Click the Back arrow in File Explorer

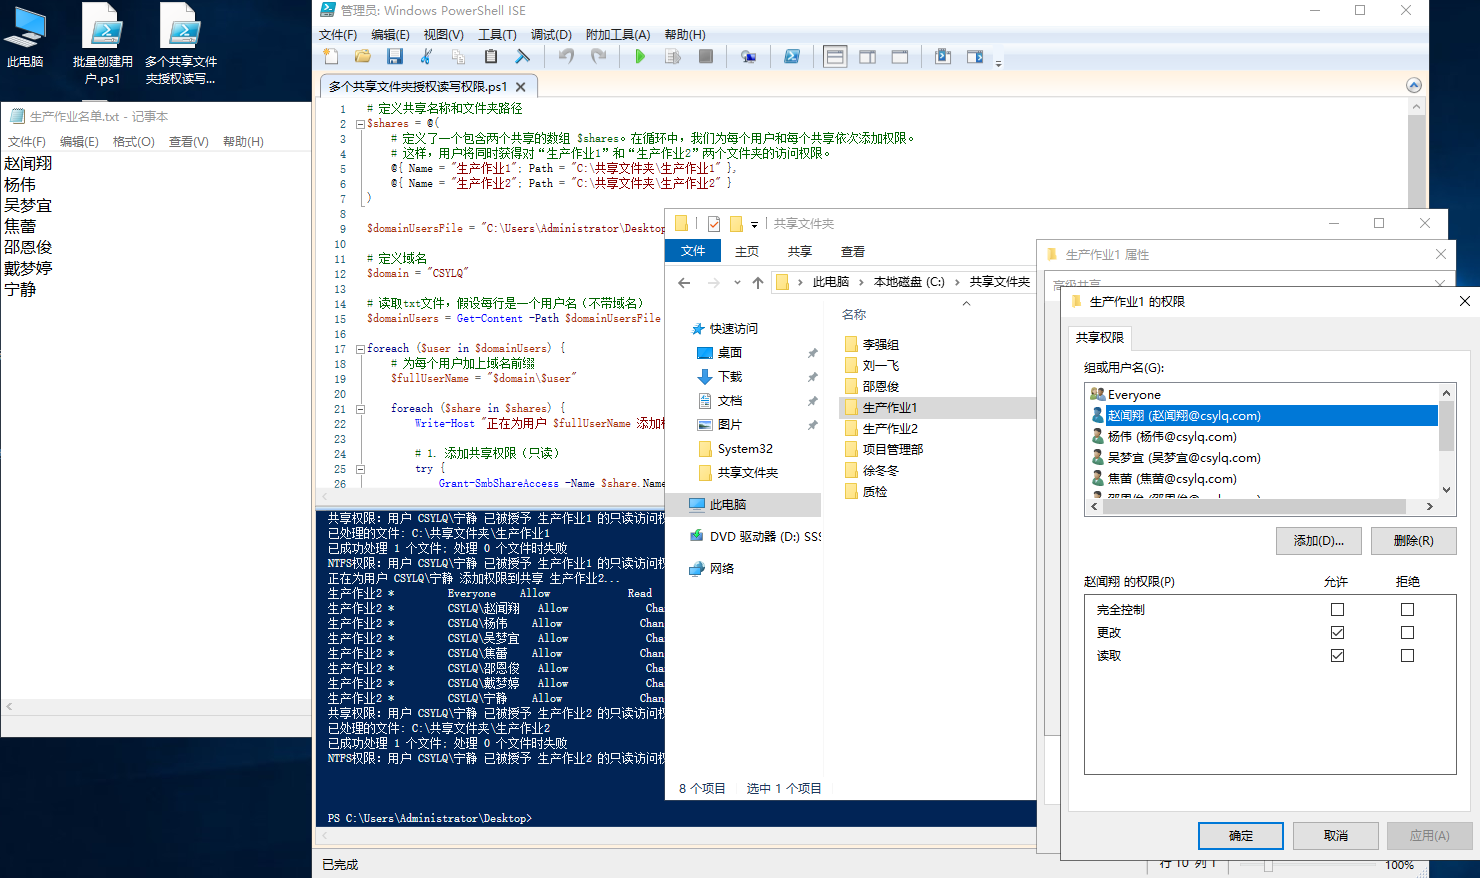684,282
